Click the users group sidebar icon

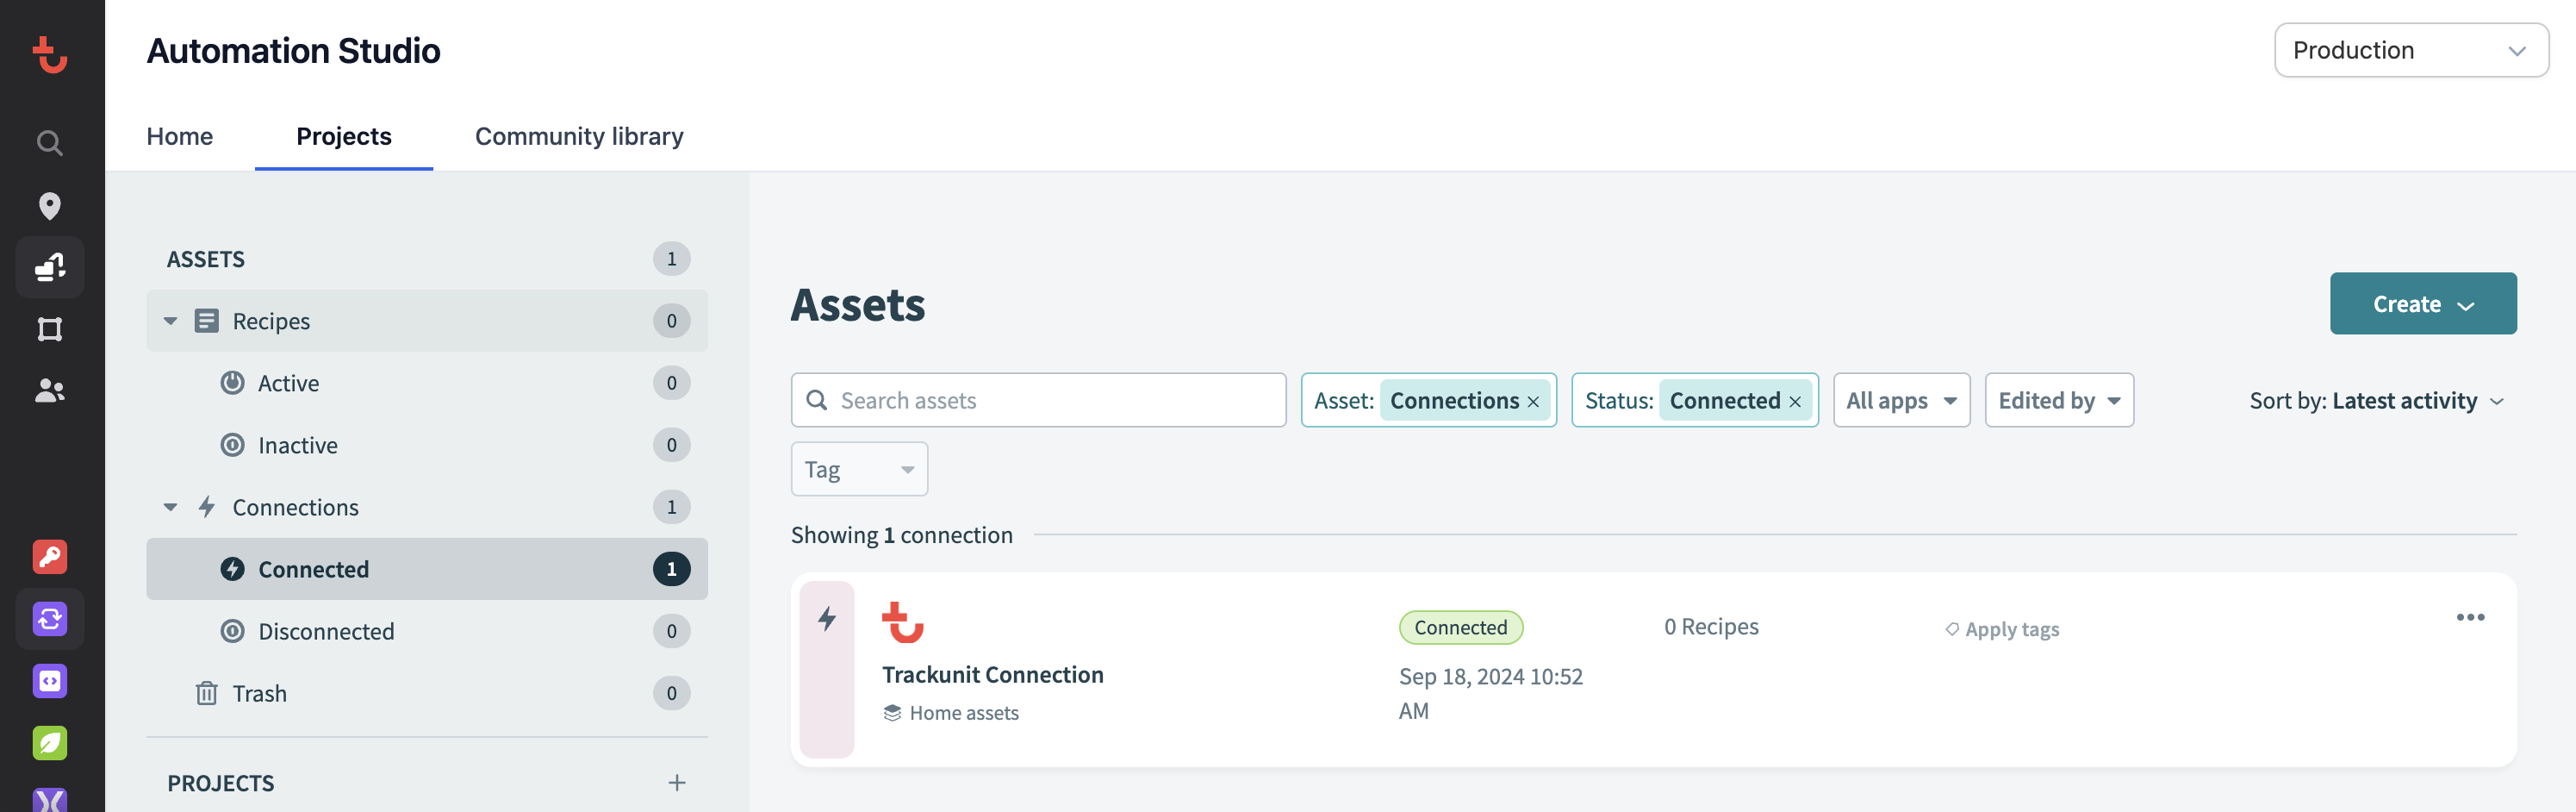pyautogui.click(x=49, y=391)
